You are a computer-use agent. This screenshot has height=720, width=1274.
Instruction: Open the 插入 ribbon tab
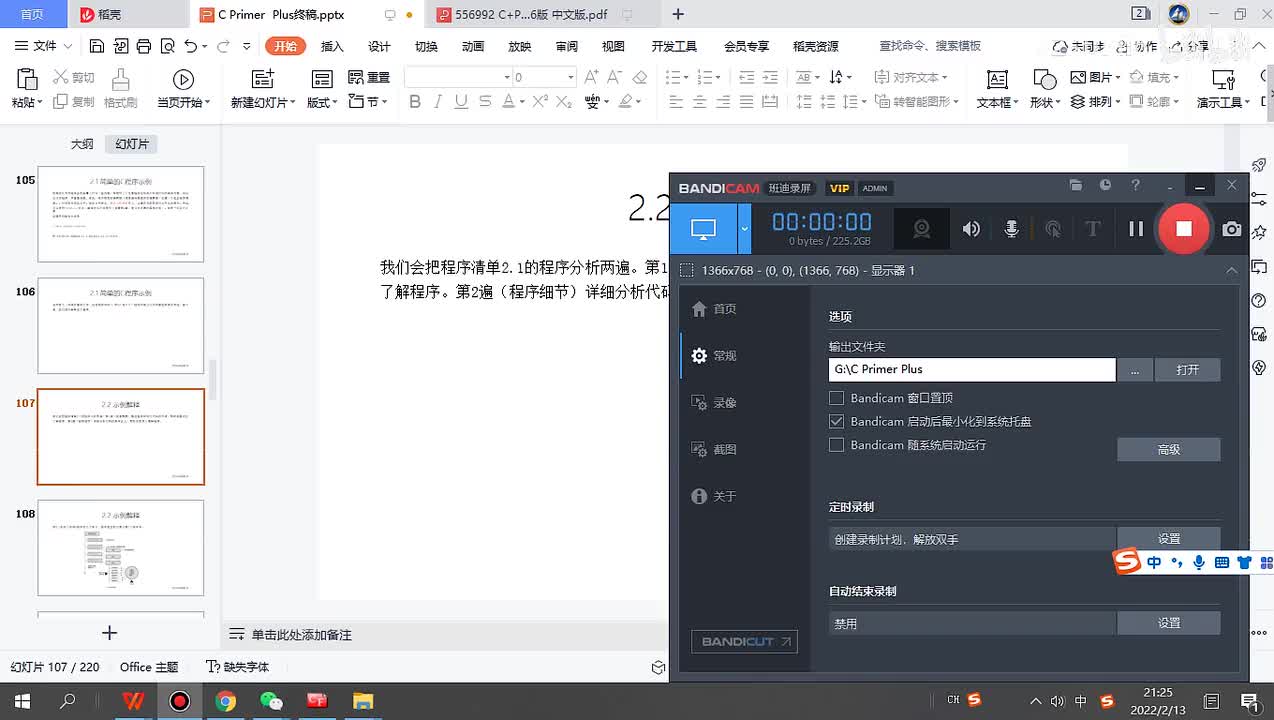coord(332,46)
